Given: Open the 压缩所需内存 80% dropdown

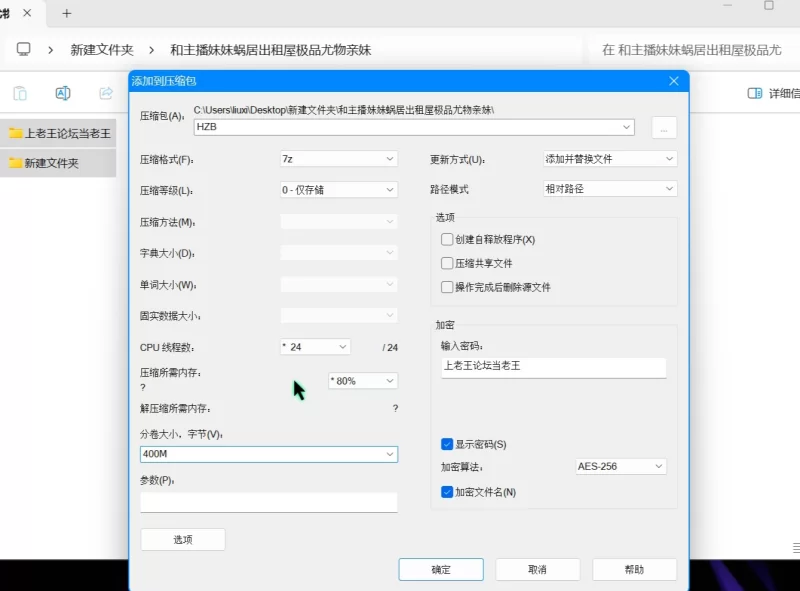Looking at the screenshot, I should coord(363,381).
